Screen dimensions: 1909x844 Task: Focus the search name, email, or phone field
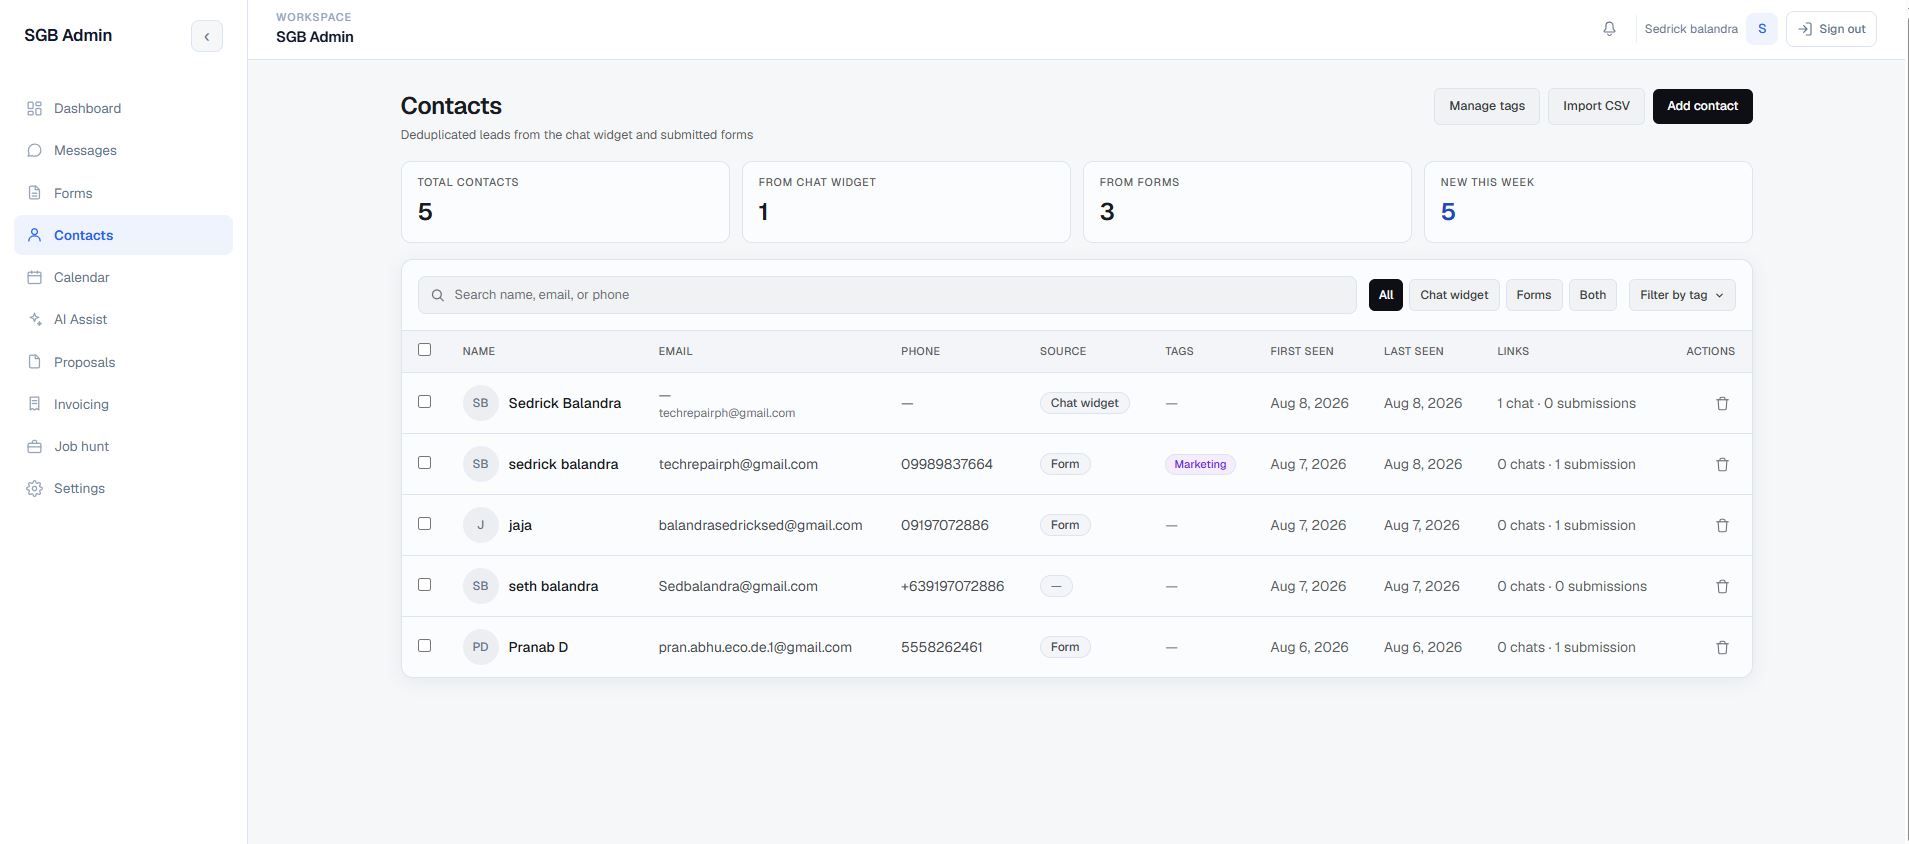887,295
